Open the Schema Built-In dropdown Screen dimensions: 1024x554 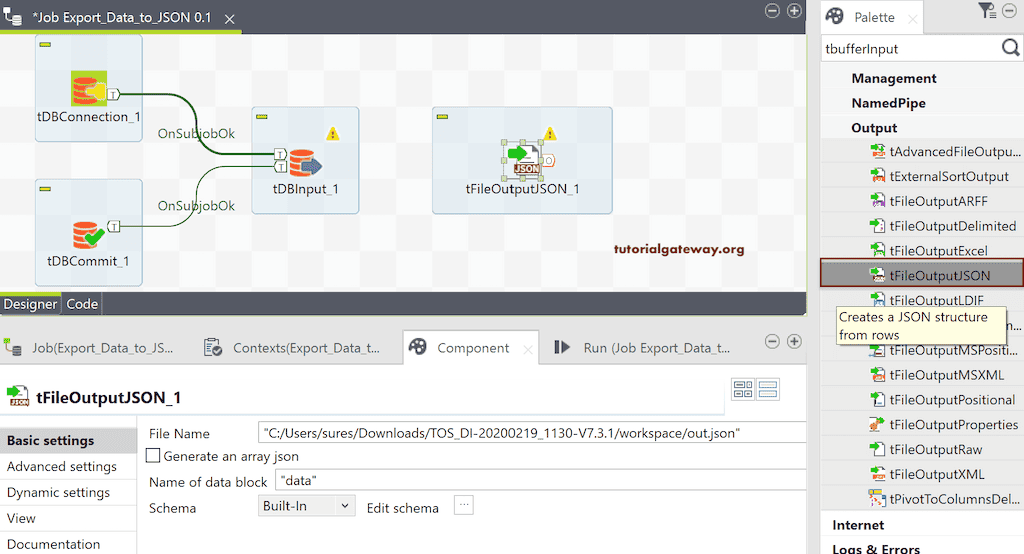coord(307,506)
